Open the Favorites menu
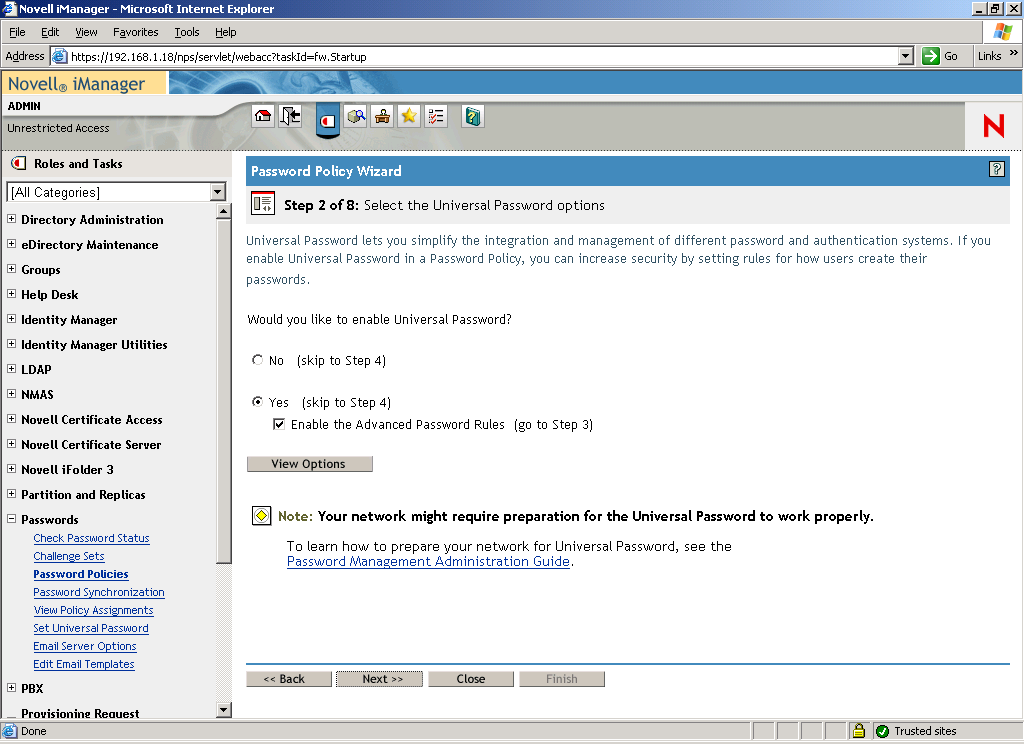 point(135,31)
